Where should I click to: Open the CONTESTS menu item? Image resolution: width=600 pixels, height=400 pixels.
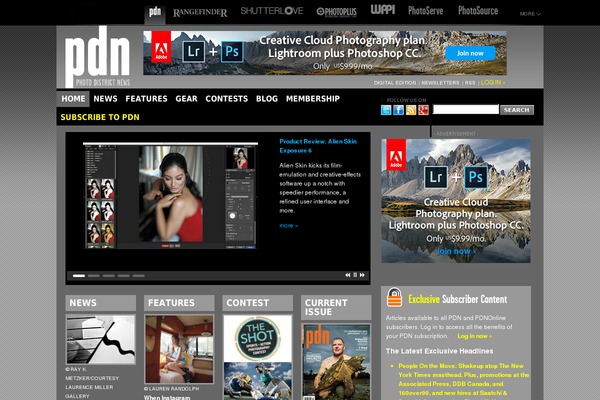coord(227,99)
